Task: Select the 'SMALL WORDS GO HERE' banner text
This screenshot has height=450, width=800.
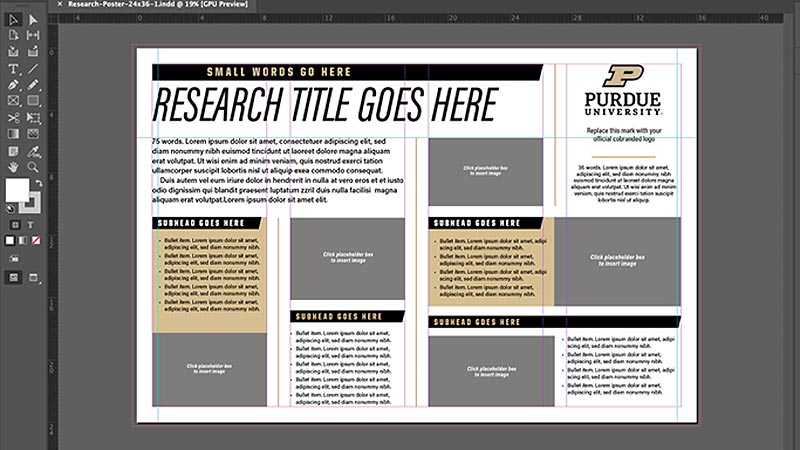Action: point(279,72)
